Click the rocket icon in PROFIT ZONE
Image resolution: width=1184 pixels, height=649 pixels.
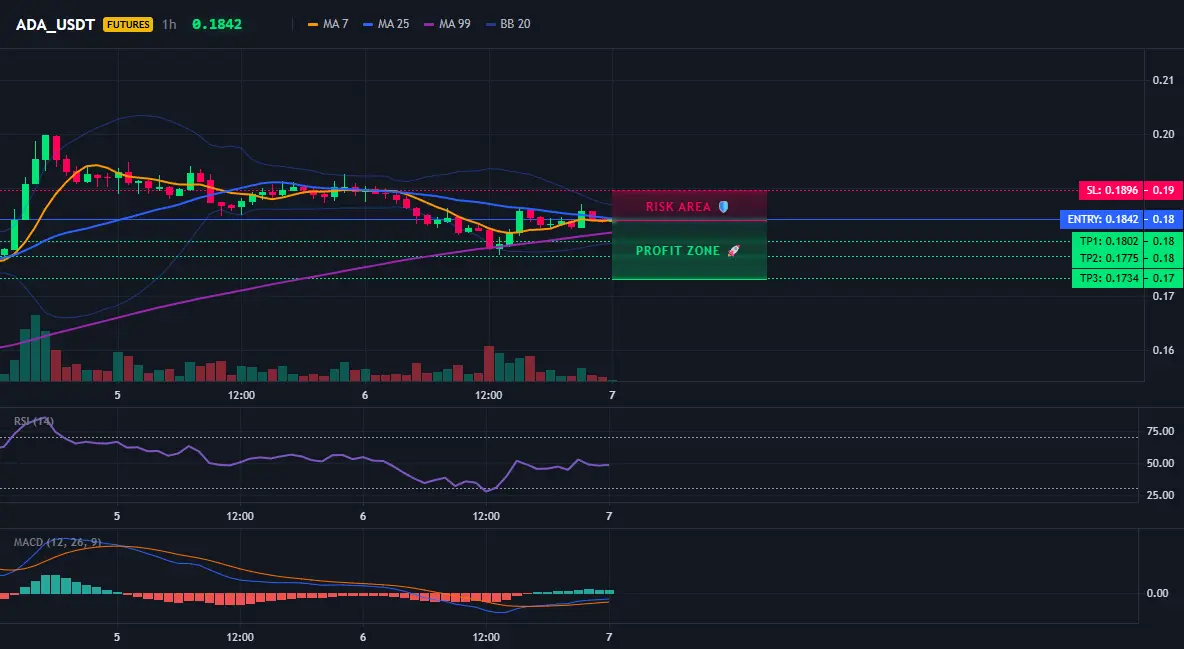(733, 251)
